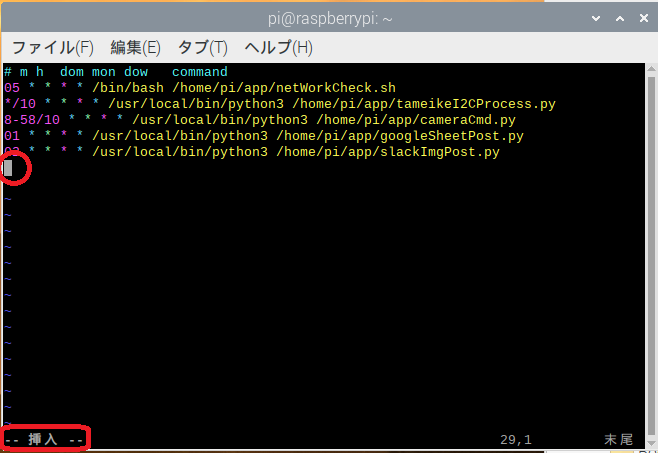Click the netWorkCheck.sh cron line
This screenshot has width=658, height=453.
200,88
